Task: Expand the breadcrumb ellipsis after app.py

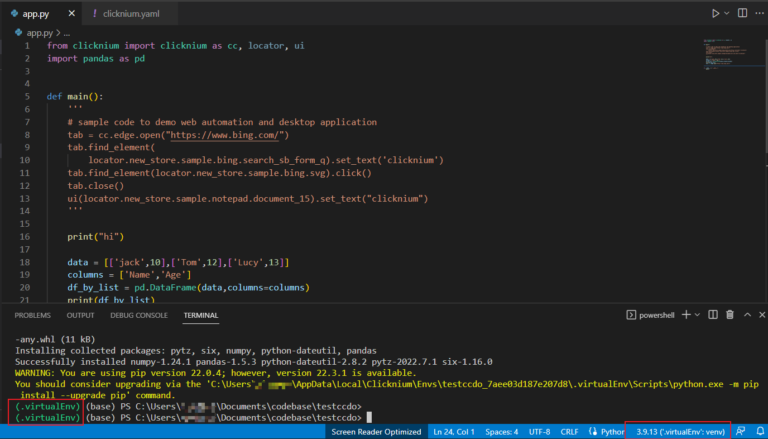Action: tap(67, 33)
